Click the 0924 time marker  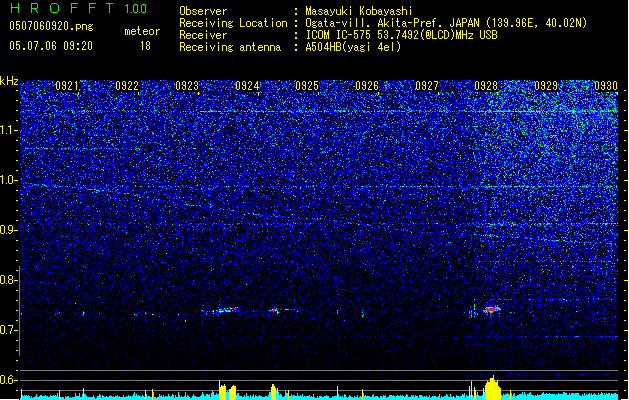(247, 86)
